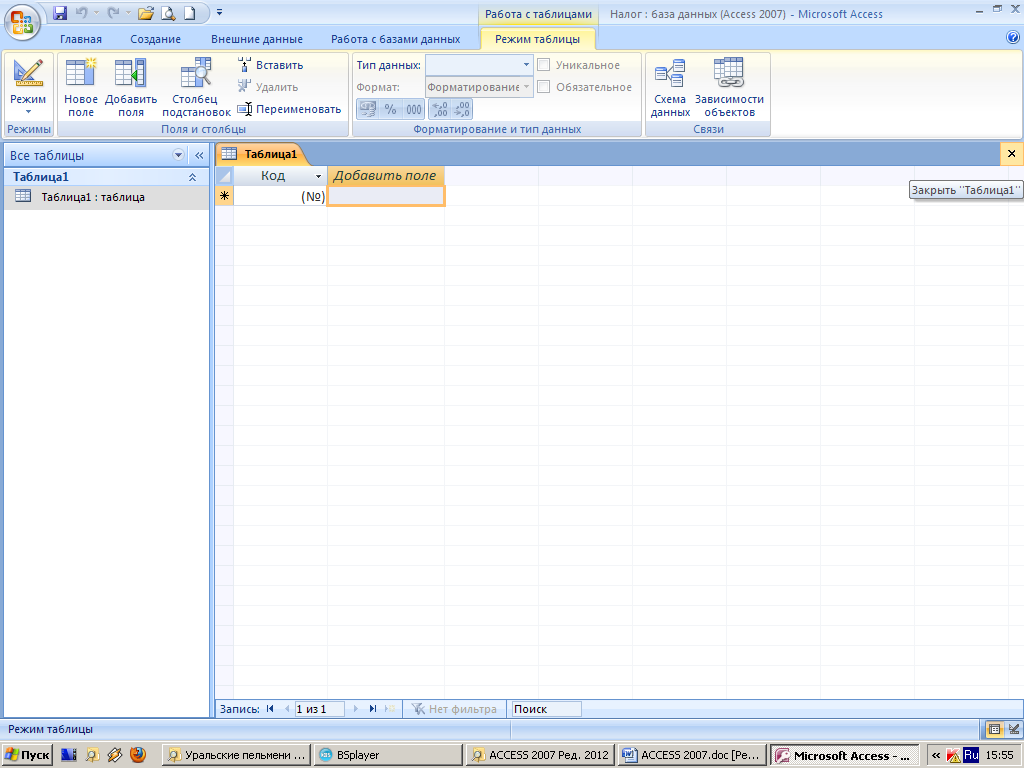Click the select-all corner cell
This screenshot has height=768, width=1024.
tap(224, 176)
